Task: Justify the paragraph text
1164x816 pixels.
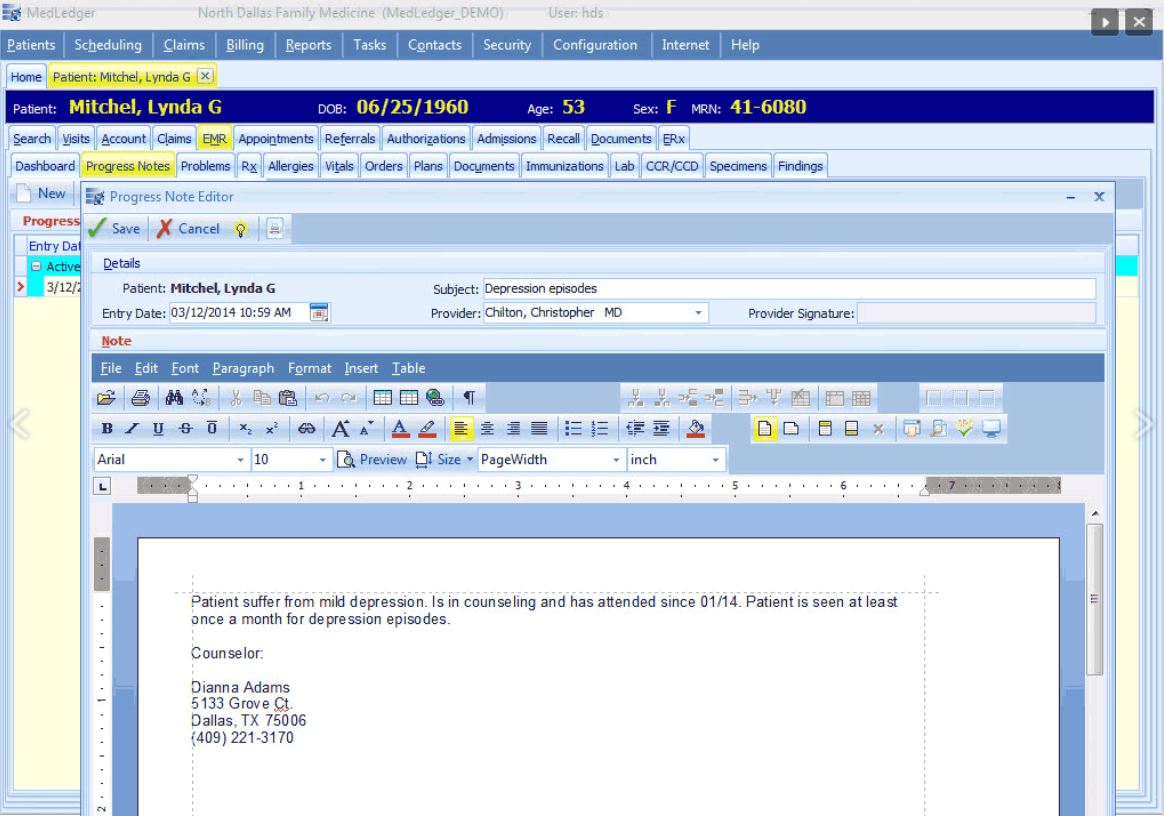Action: [540, 428]
